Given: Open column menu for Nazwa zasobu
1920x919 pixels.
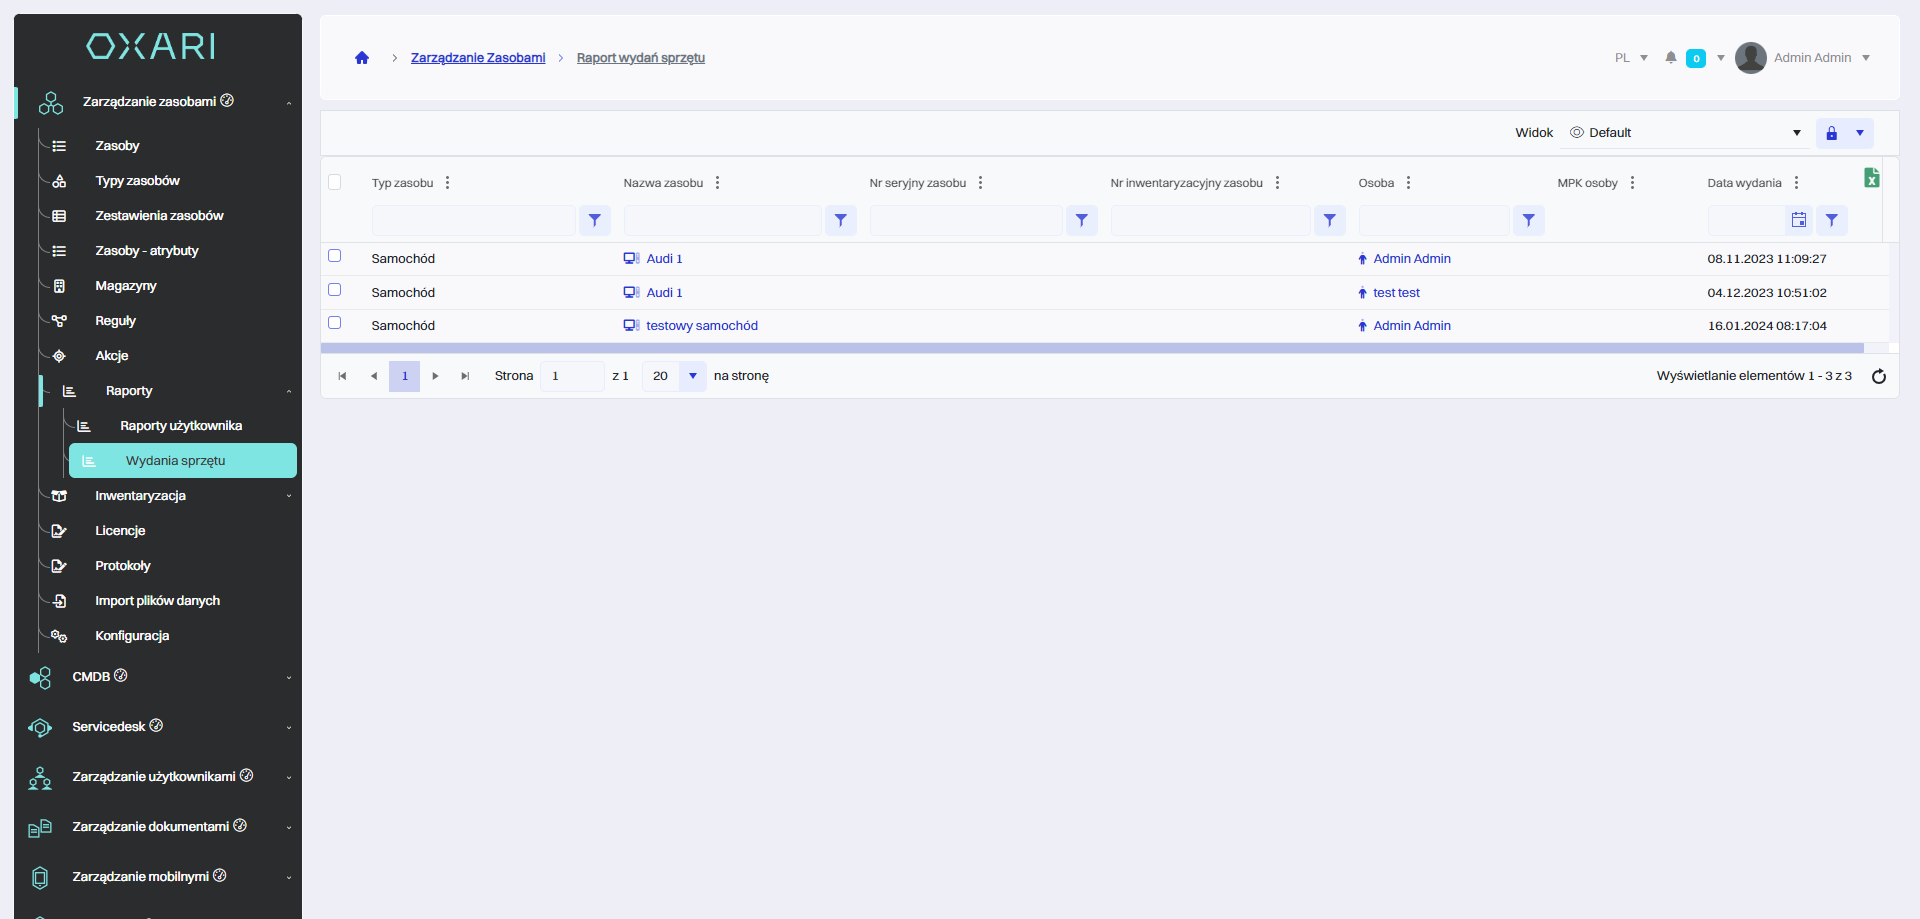Looking at the screenshot, I should coord(717,183).
